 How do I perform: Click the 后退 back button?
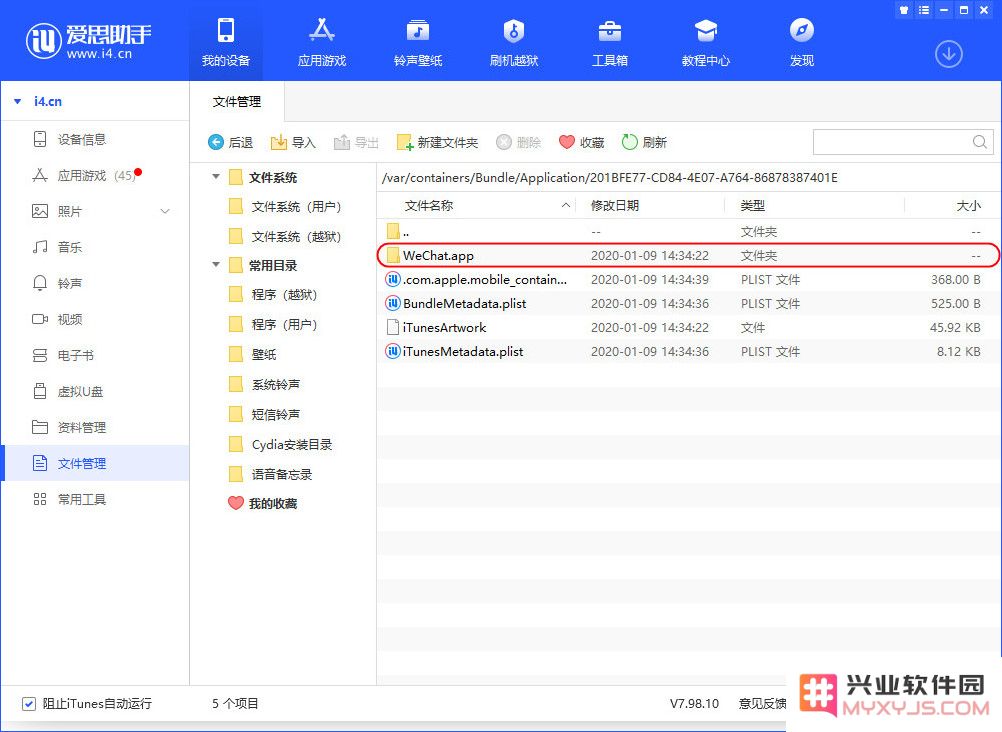tap(231, 142)
